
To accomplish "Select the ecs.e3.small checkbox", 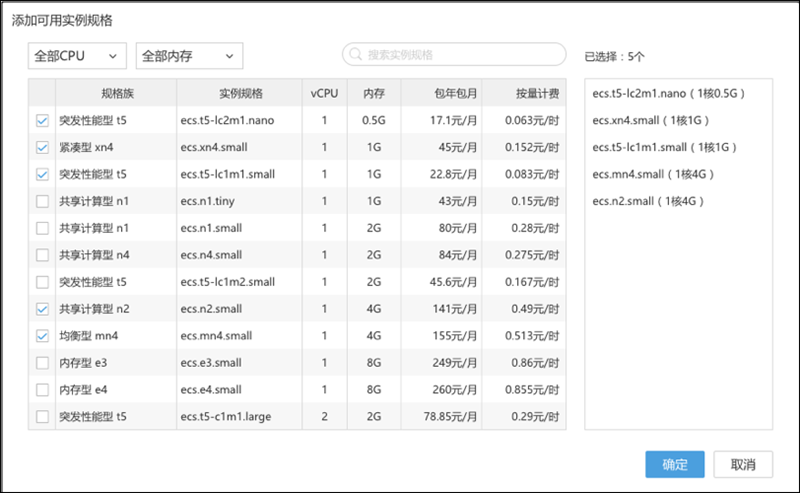I will [42, 363].
